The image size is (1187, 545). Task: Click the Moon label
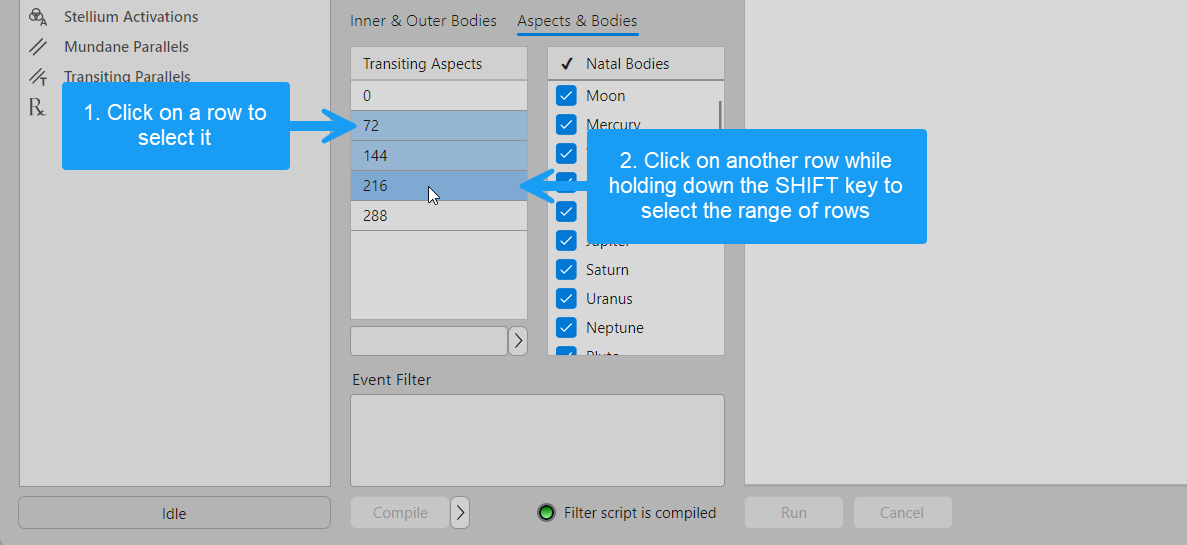(606, 96)
